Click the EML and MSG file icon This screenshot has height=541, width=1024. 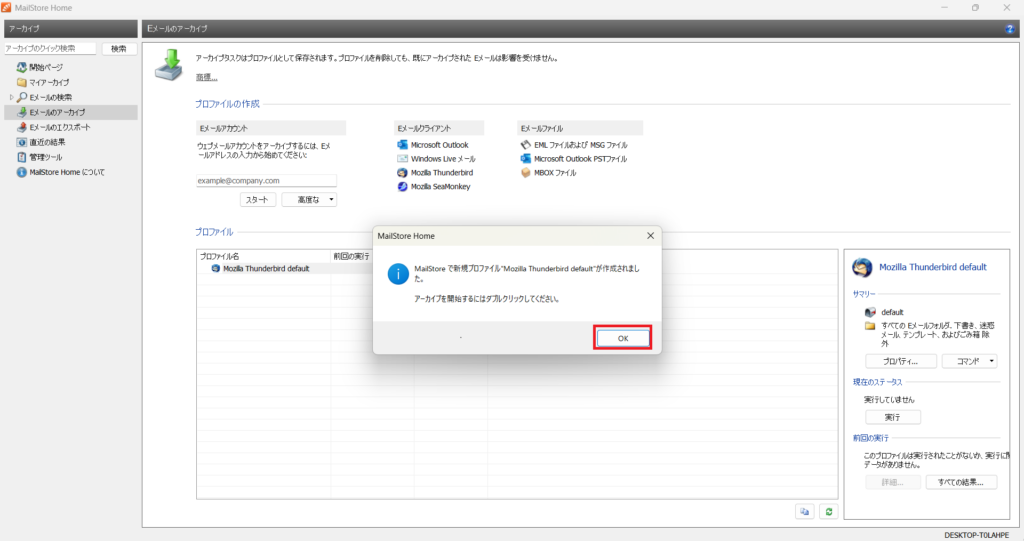526,144
